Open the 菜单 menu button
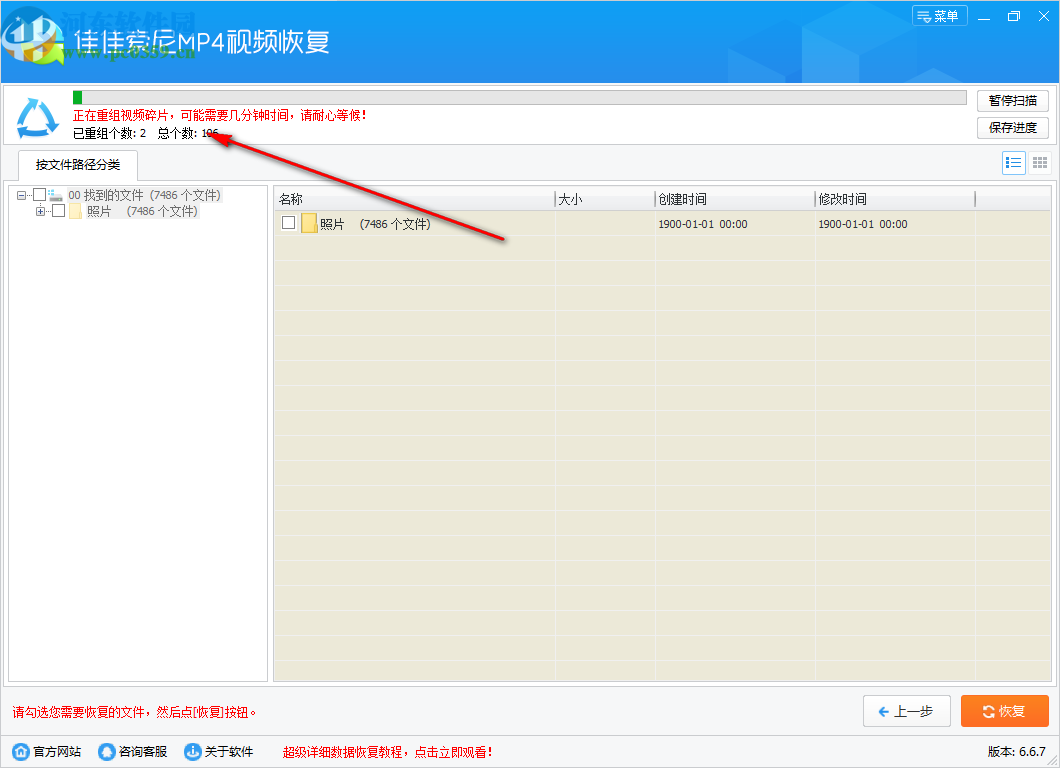The width and height of the screenshot is (1060, 768). [939, 16]
